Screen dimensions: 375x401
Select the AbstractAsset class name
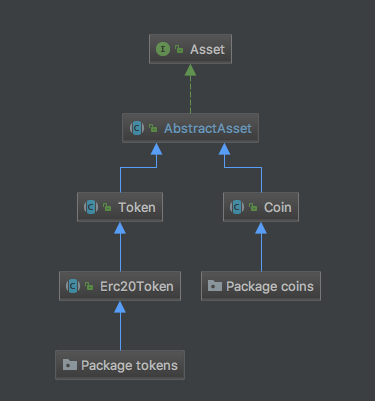(x=208, y=128)
